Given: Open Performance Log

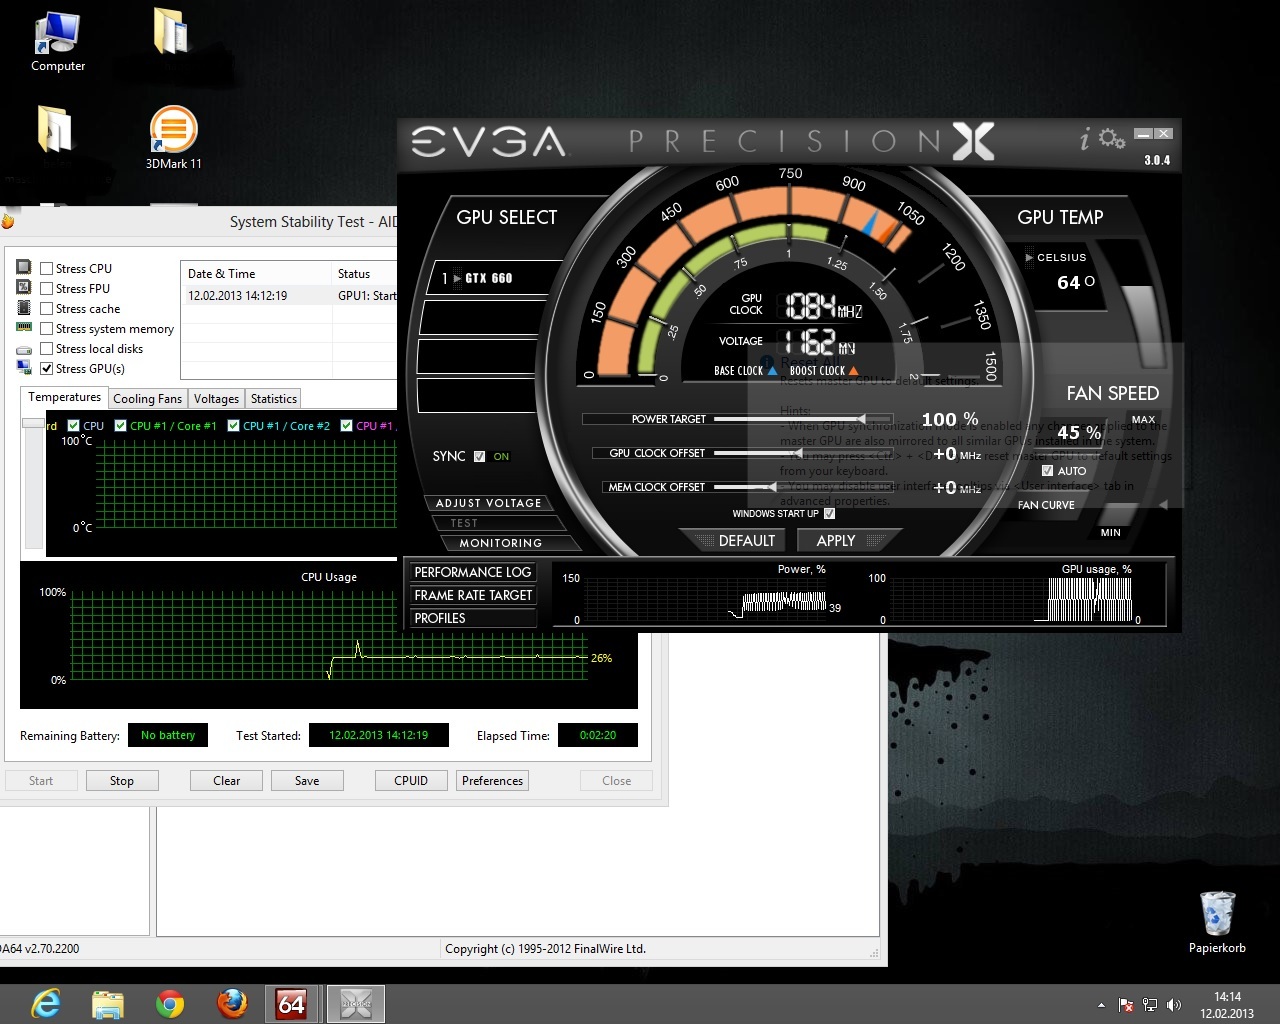Looking at the screenshot, I should coord(472,572).
